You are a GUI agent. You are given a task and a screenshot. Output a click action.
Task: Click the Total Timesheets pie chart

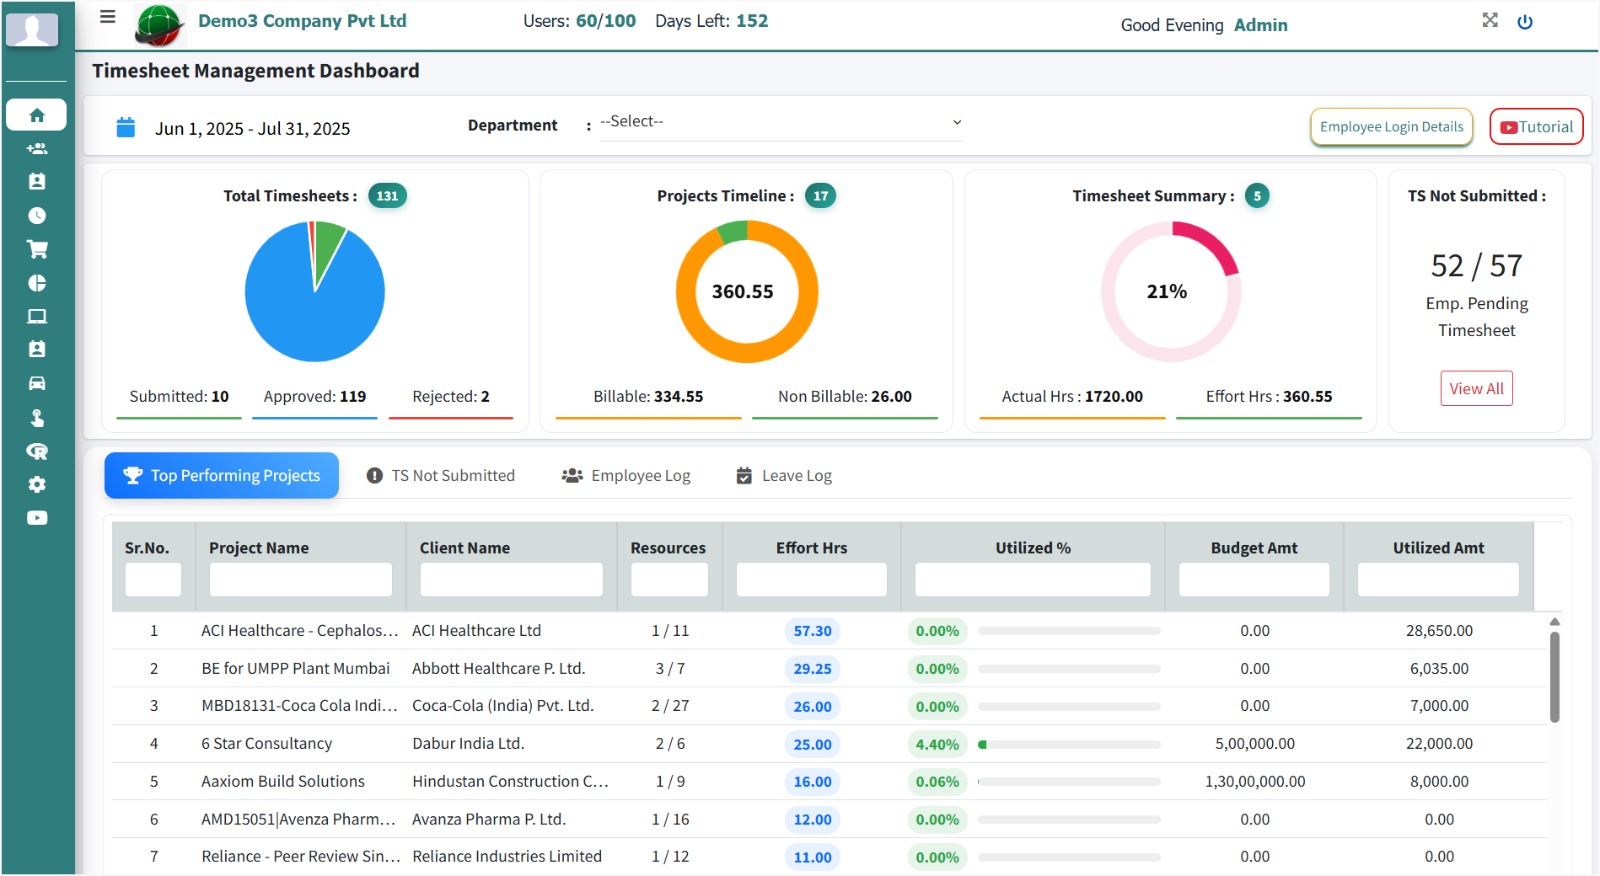point(315,291)
